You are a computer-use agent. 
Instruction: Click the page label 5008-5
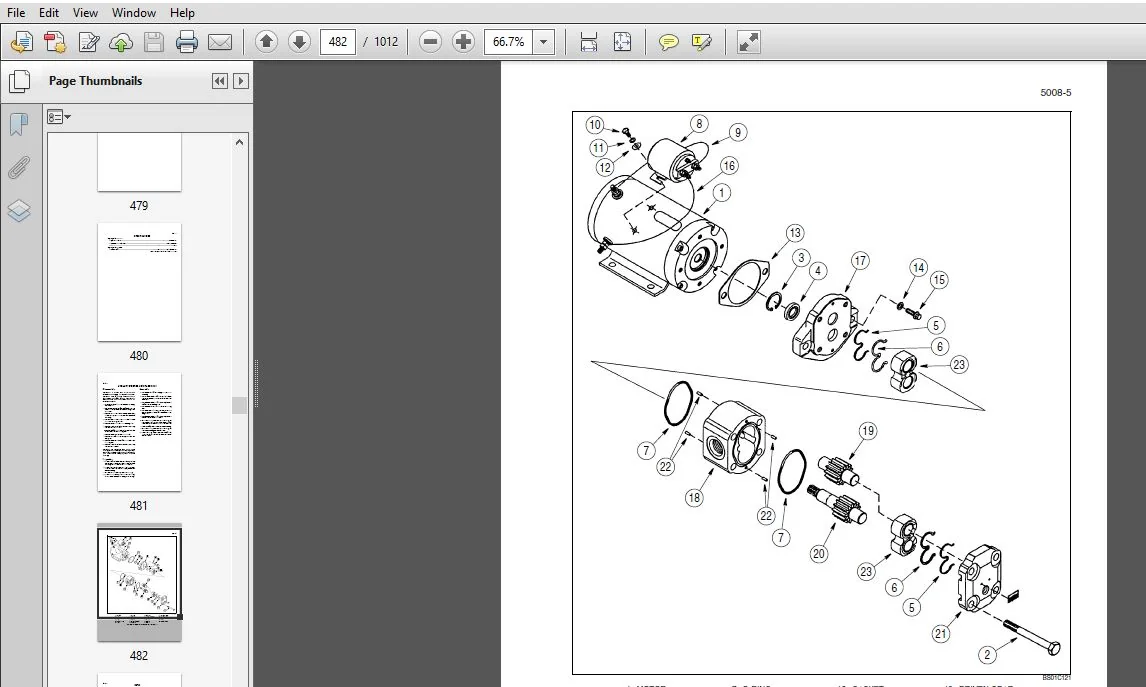pyautogui.click(x=1055, y=93)
